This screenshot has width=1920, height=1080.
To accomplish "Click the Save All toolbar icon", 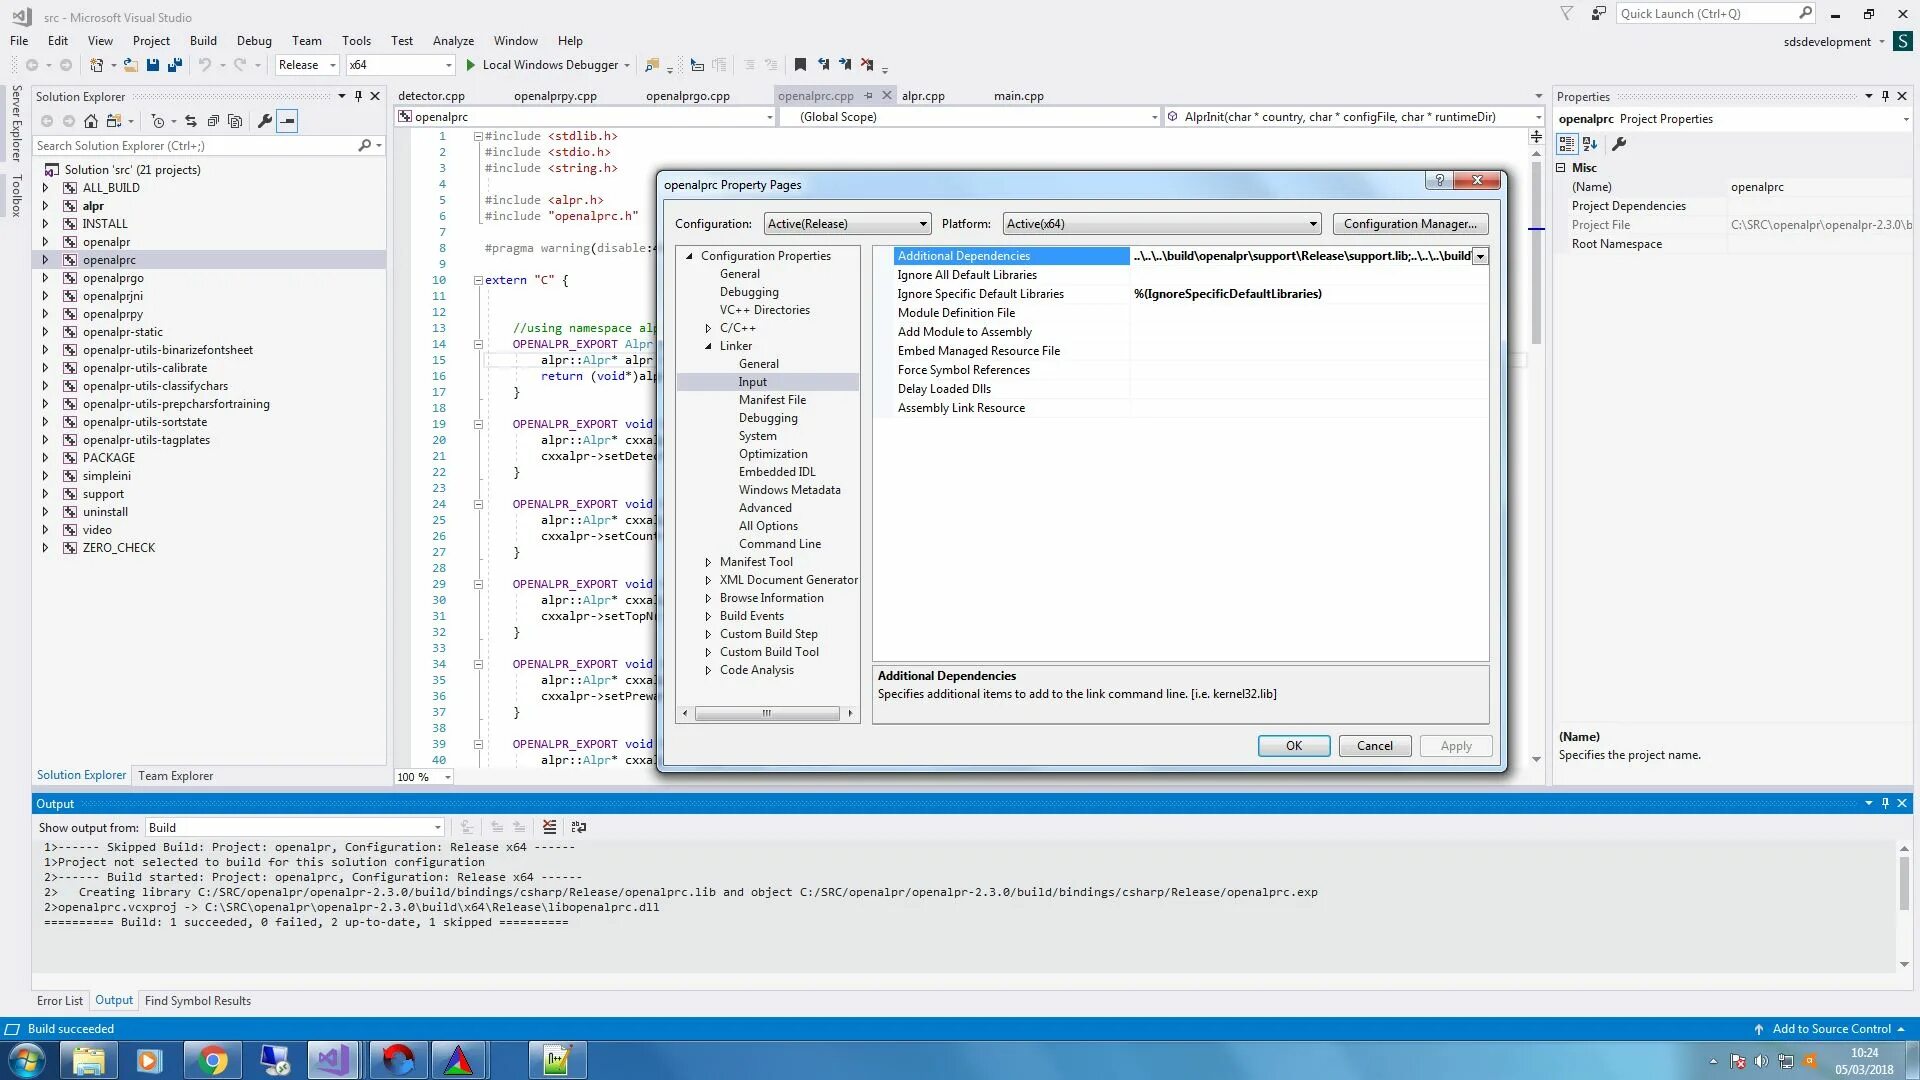I will point(175,65).
